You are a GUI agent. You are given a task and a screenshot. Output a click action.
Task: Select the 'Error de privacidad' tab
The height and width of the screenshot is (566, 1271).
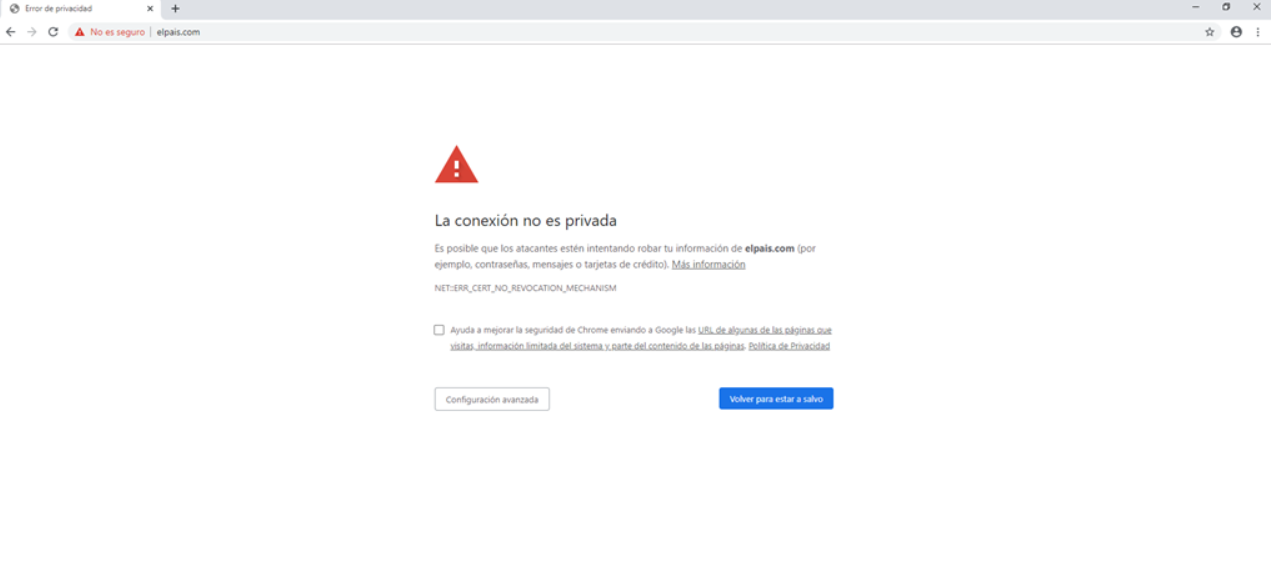click(x=80, y=9)
